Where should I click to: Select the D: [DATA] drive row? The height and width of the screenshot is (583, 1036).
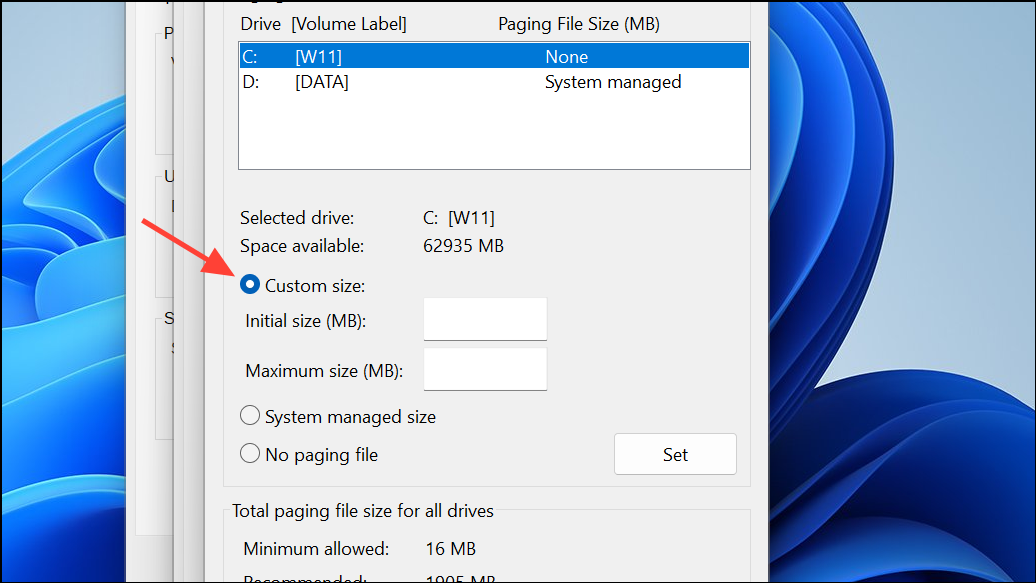click(493, 82)
